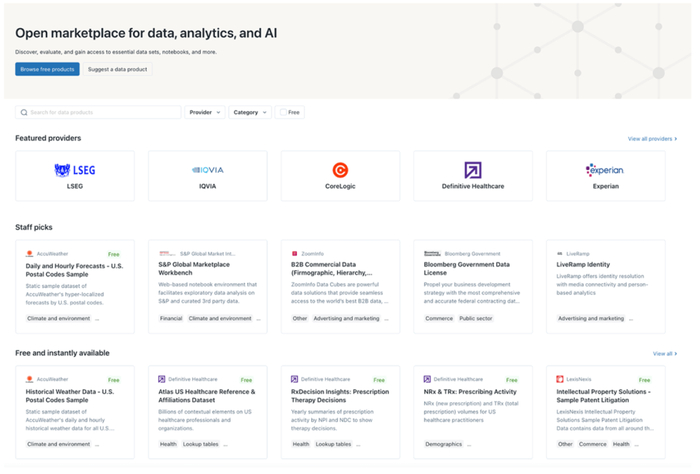Click the LSEG provider logo
This screenshot has width=700, height=474.
pos(74,170)
